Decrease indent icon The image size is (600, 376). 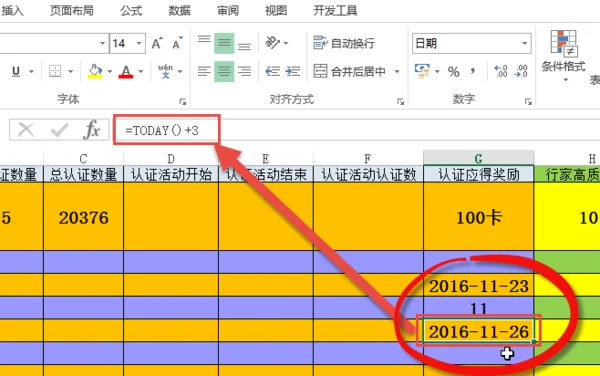[272, 71]
